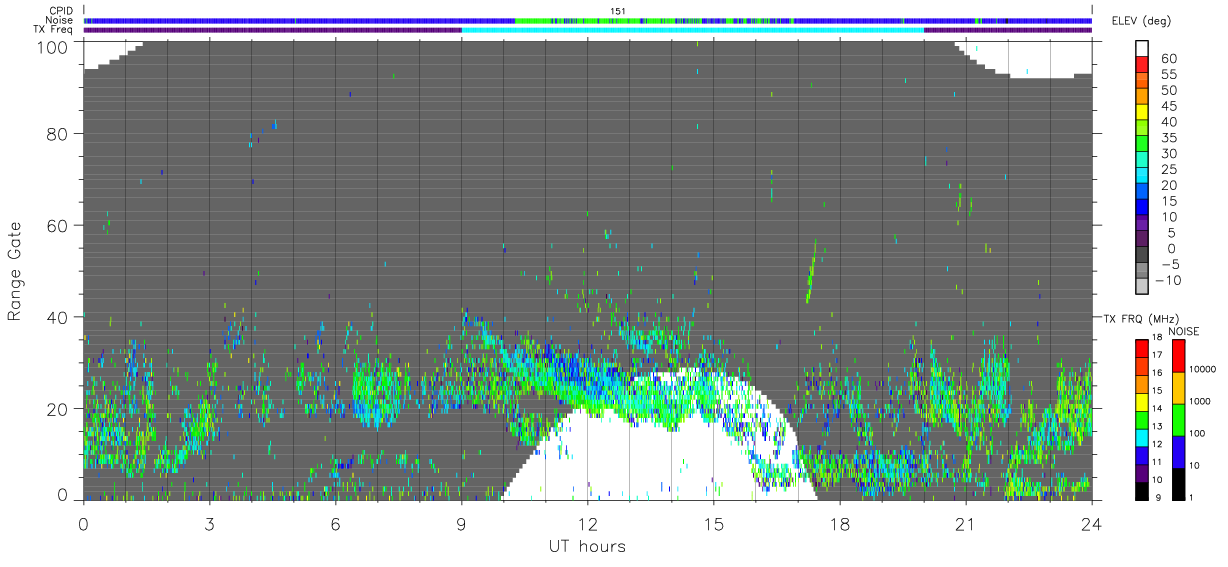The width and height of the screenshot is (1228, 567).
Task: Click the 'CPID' label
Action: pyautogui.click(x=62, y=11)
